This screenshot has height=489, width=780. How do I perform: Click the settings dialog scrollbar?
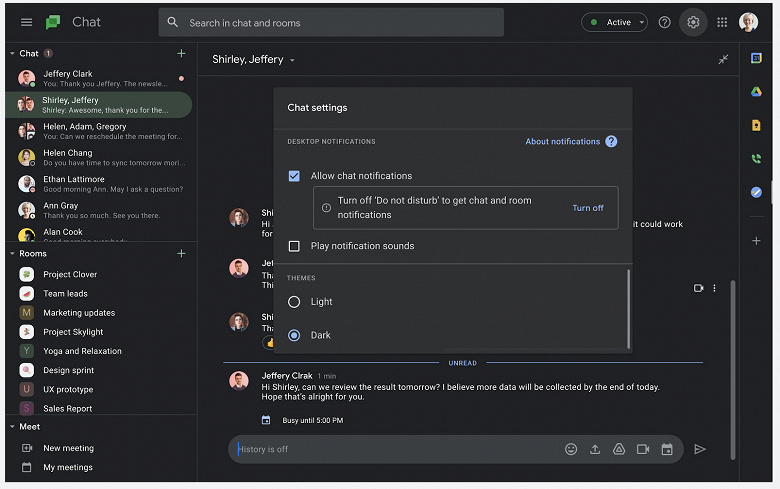628,308
